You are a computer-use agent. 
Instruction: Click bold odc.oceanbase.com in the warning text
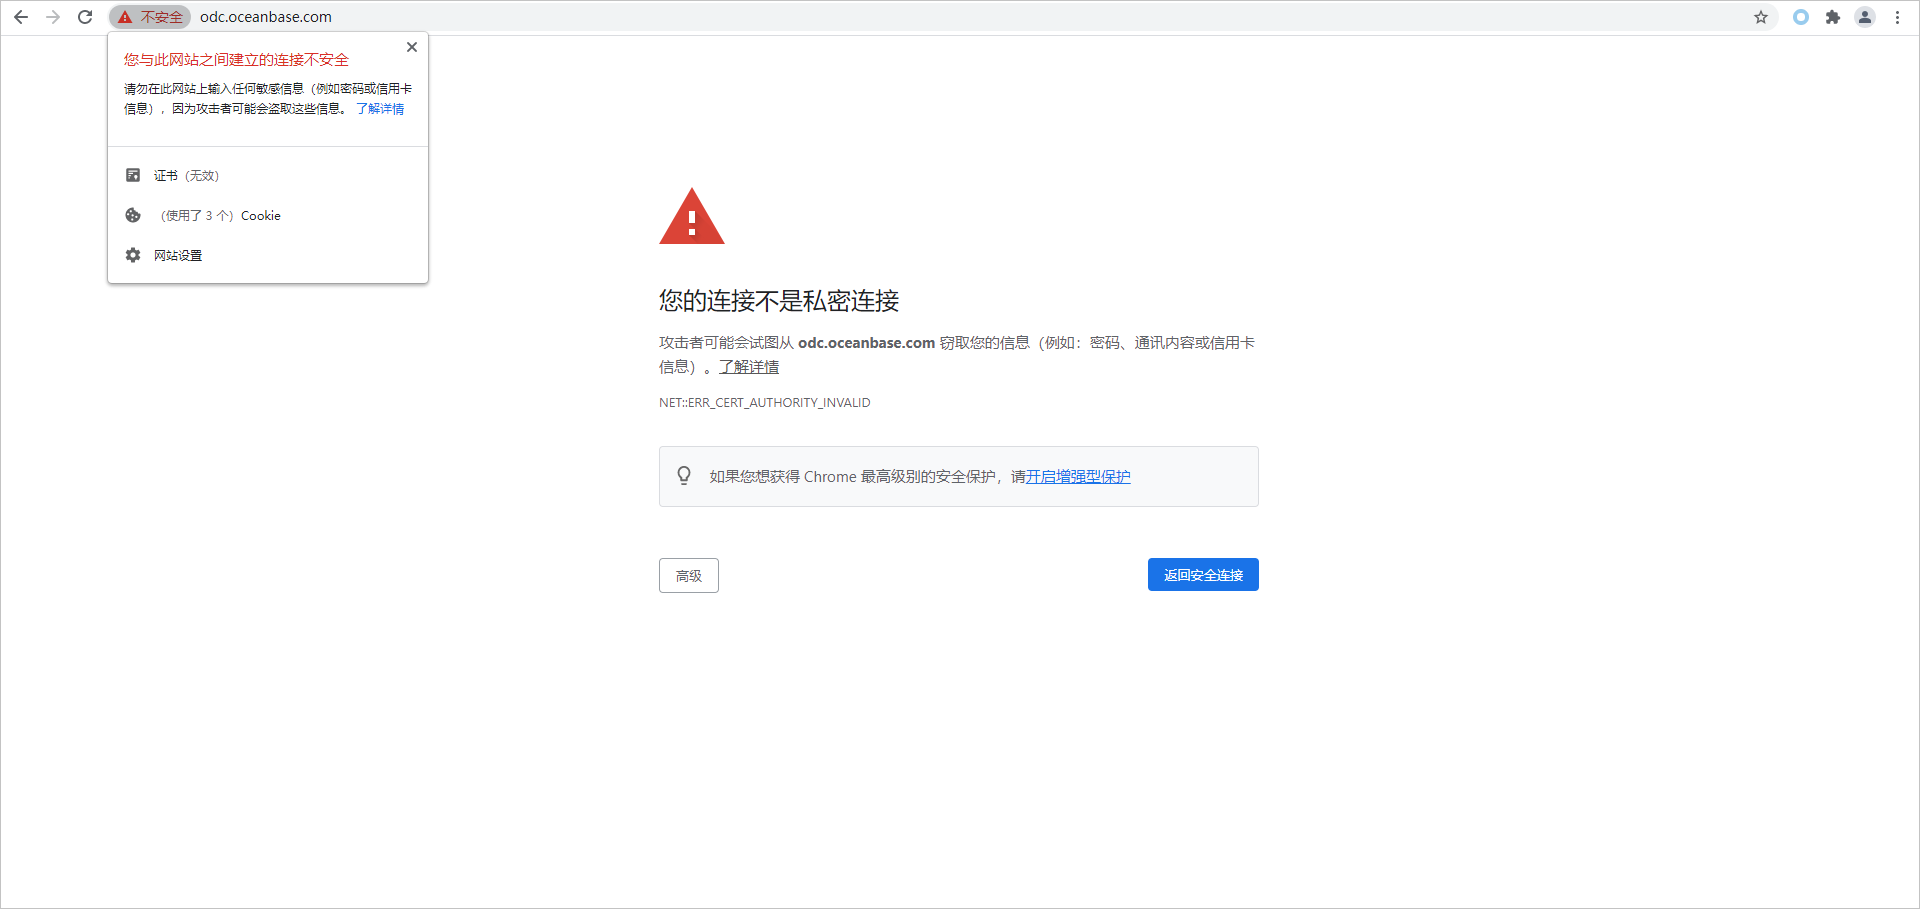click(x=866, y=343)
